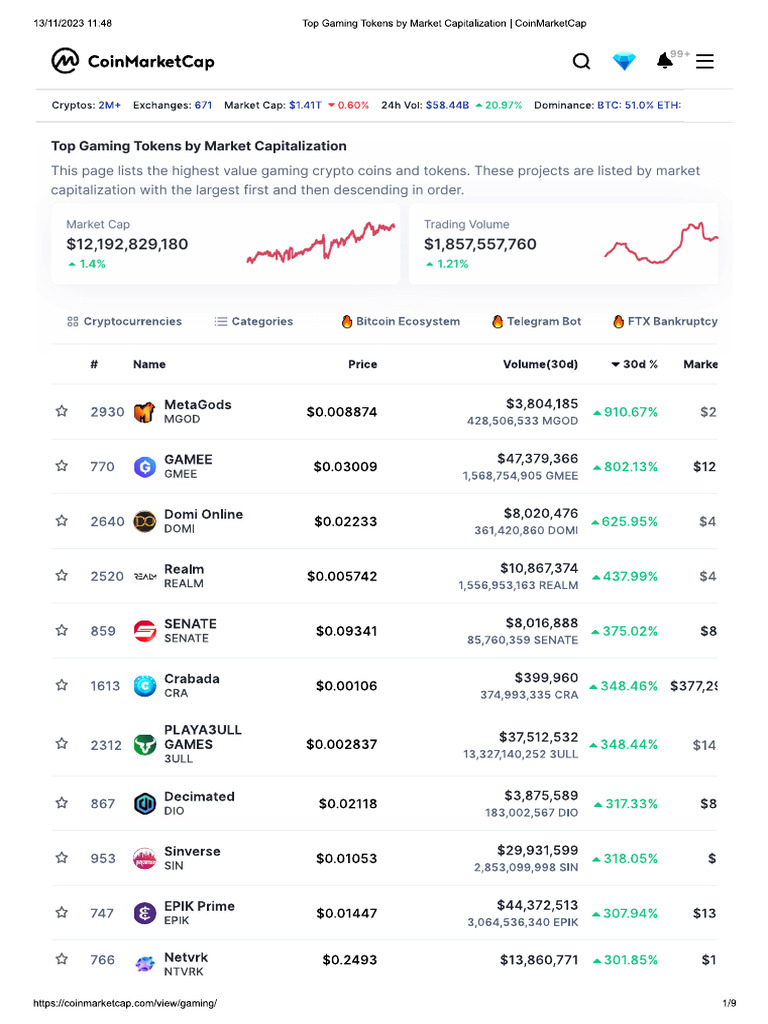Open the EPIK Prime coin page

(199, 907)
